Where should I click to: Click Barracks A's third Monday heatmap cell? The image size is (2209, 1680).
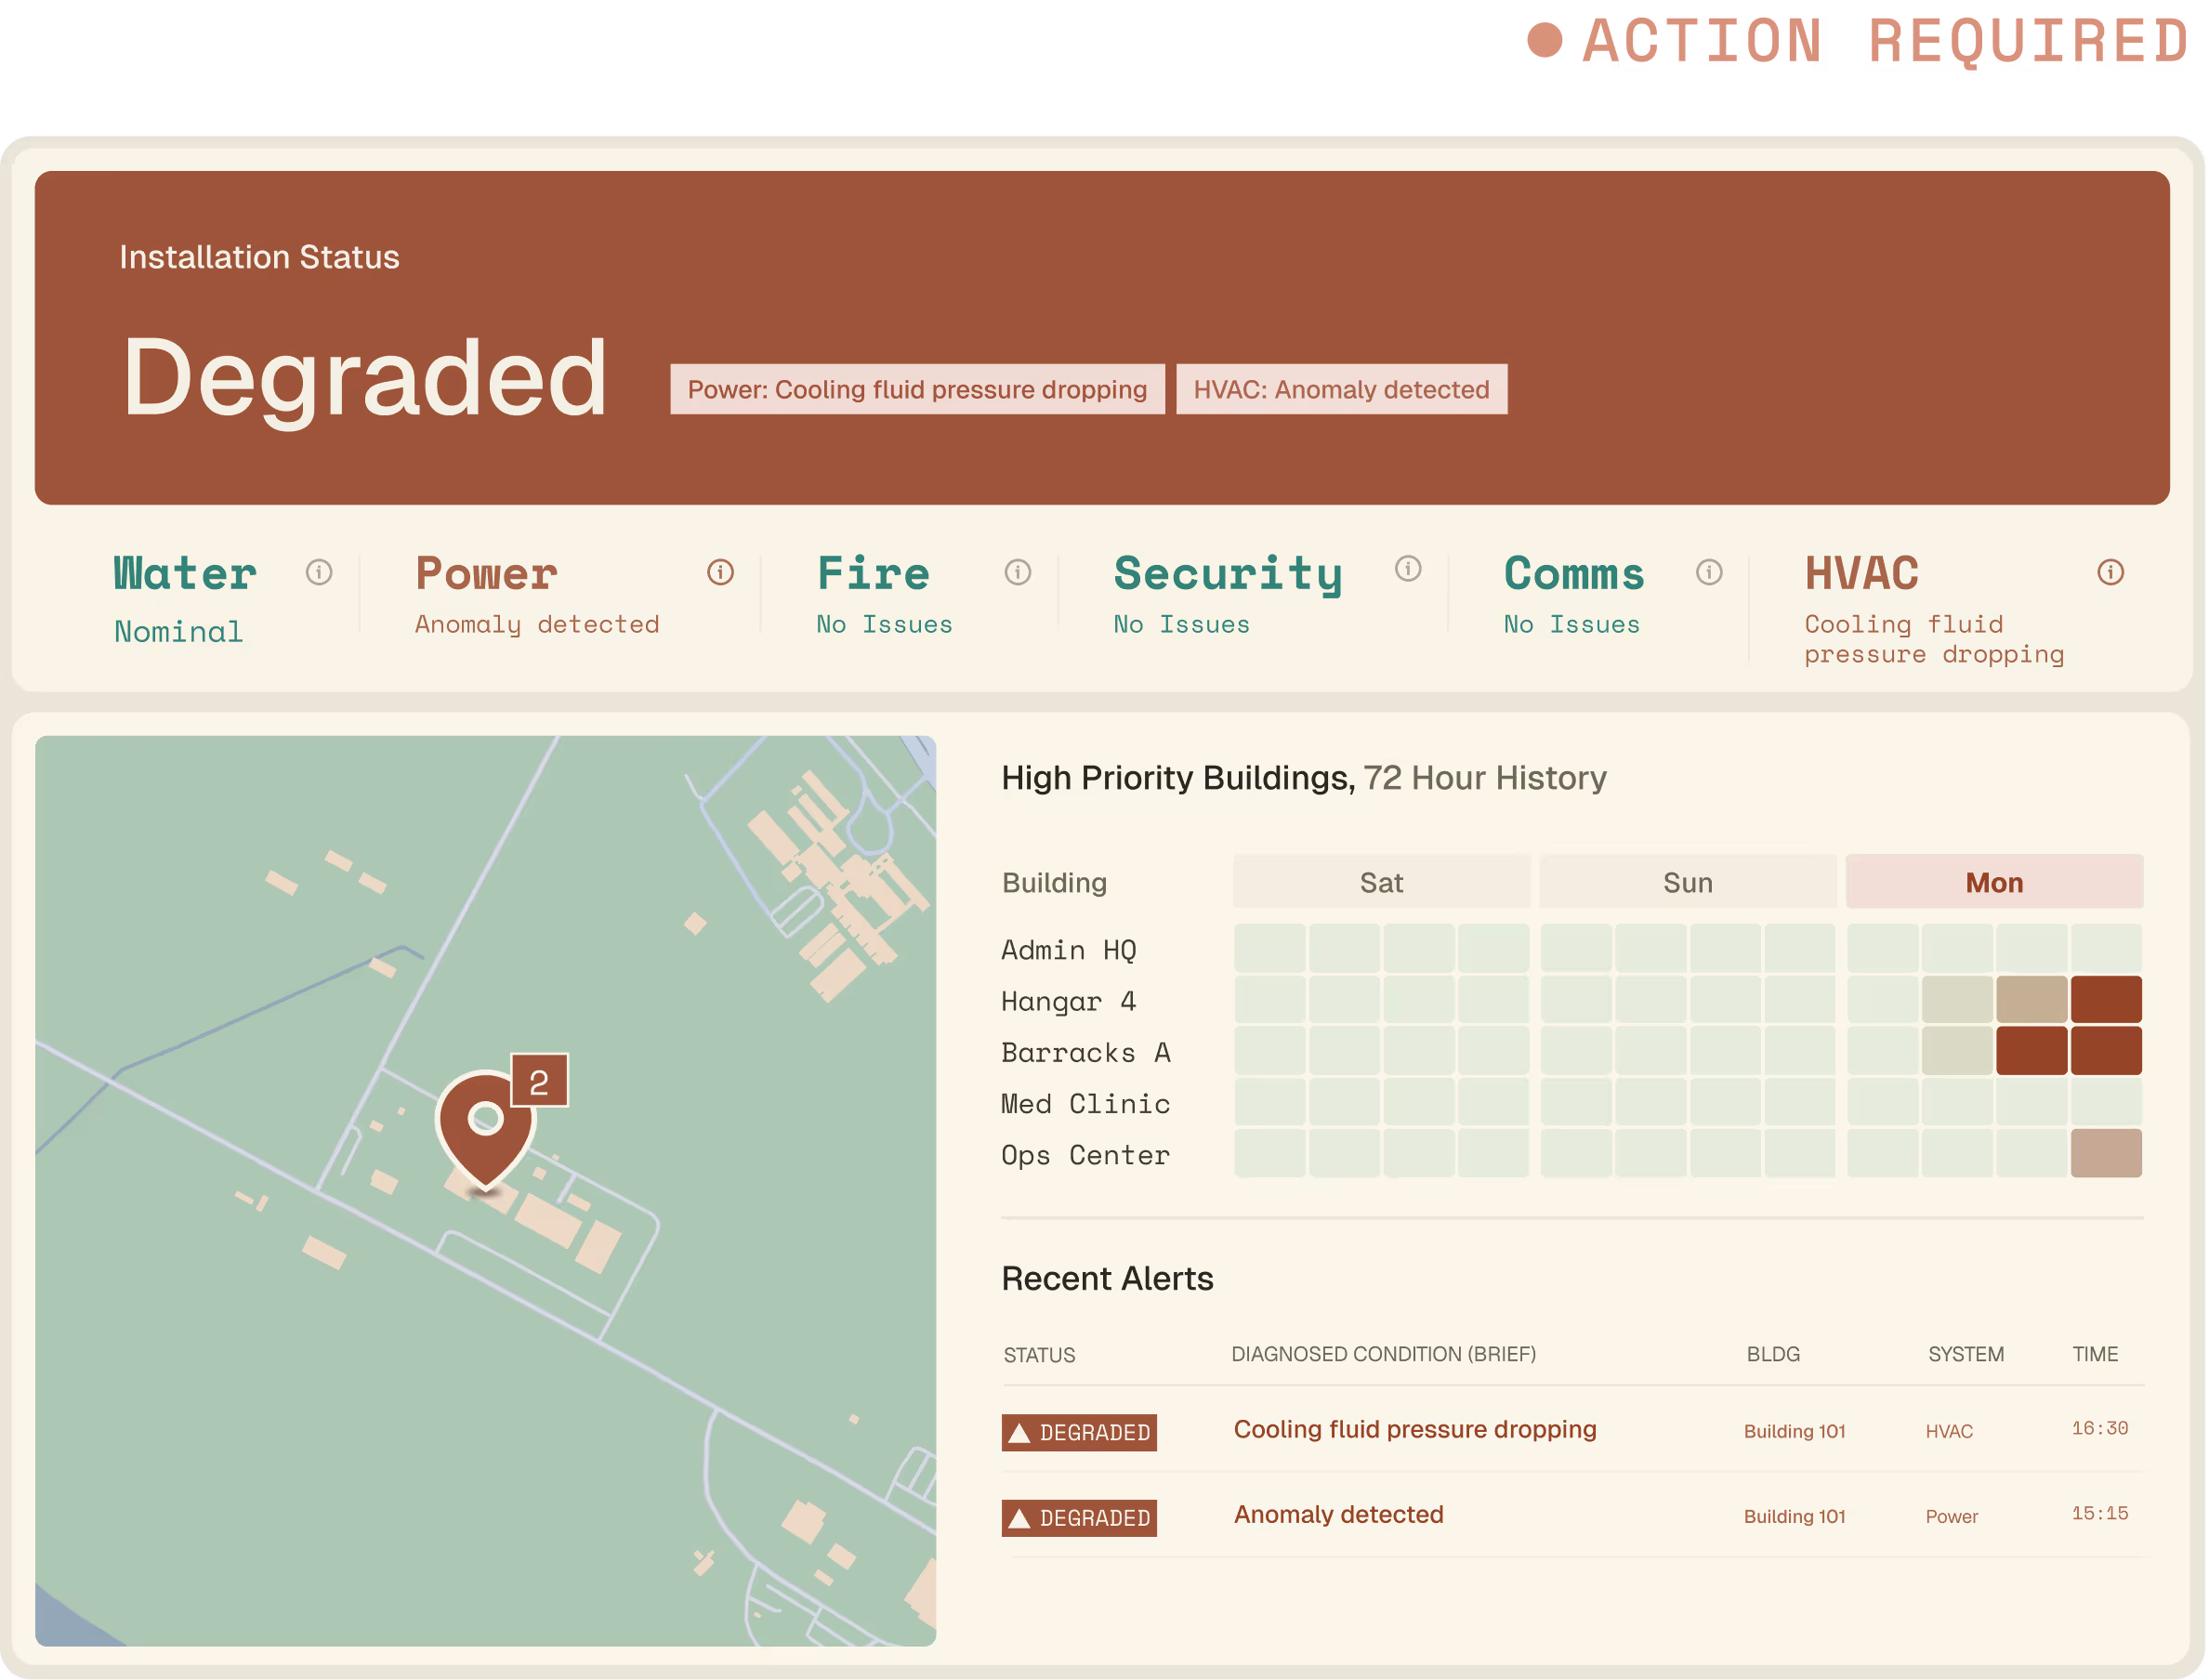2031,1051
